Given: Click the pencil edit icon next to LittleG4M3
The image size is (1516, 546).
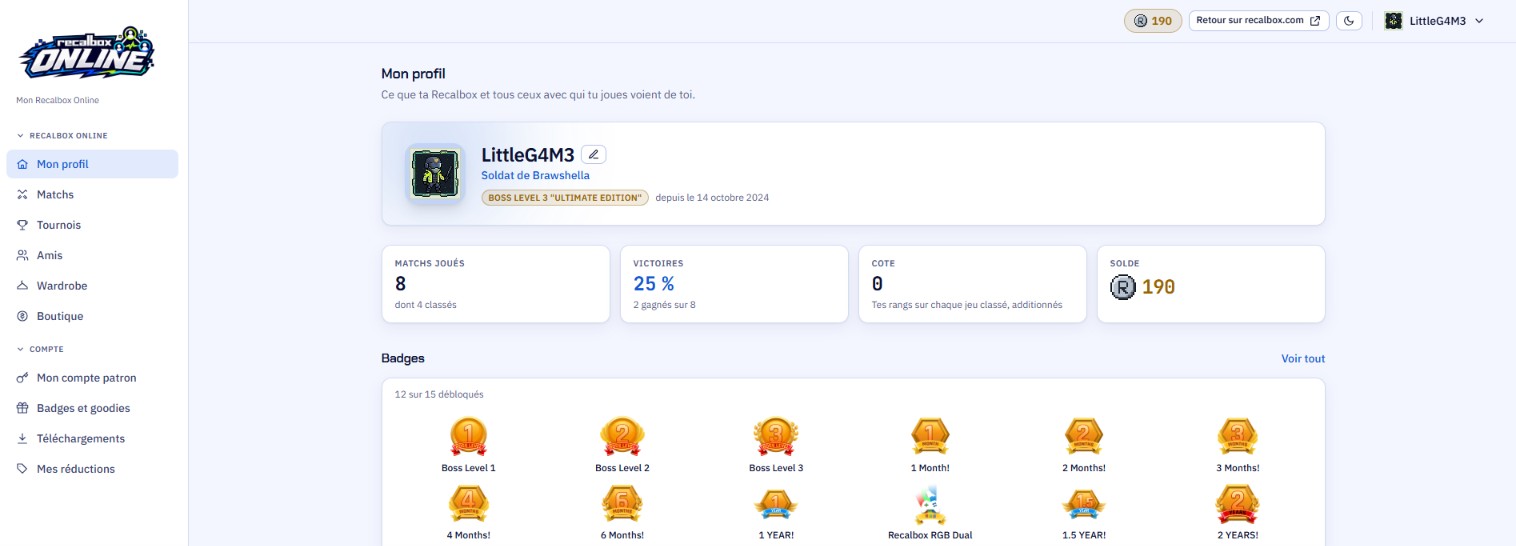Looking at the screenshot, I should 594,154.
